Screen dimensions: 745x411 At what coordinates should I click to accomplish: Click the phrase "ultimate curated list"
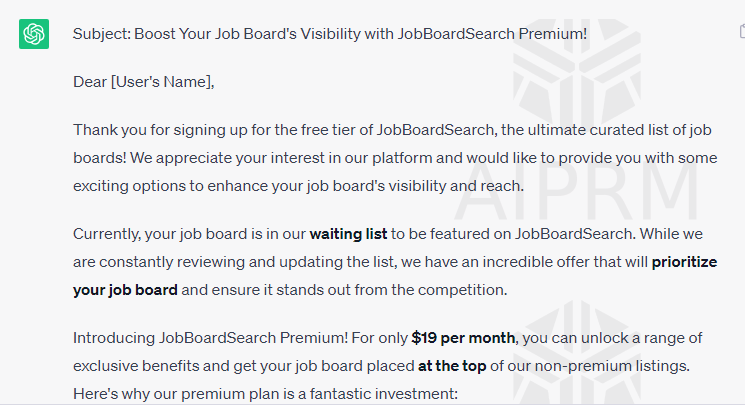click(567, 130)
